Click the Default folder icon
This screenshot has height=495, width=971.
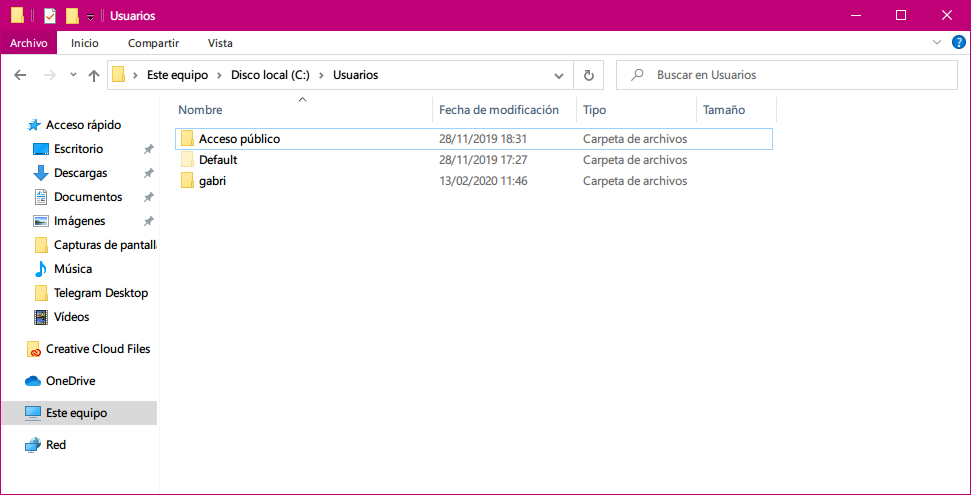pyautogui.click(x=188, y=160)
